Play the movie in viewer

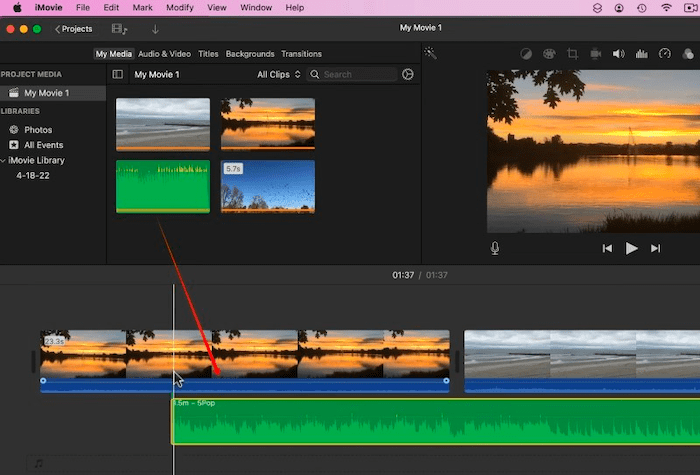[x=631, y=249]
